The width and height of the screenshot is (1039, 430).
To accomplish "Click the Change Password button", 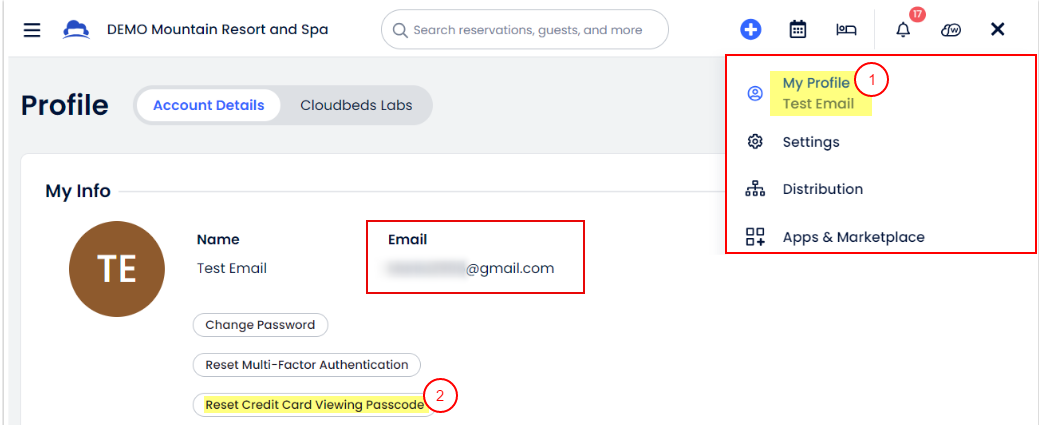I will (260, 325).
